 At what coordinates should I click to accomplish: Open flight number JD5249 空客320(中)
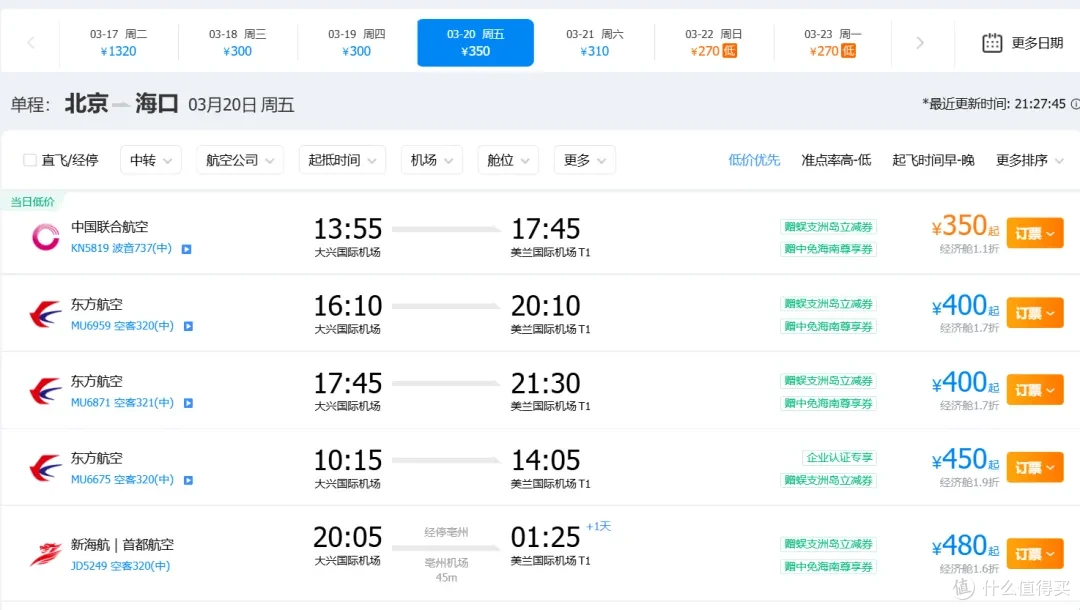(x=121, y=566)
